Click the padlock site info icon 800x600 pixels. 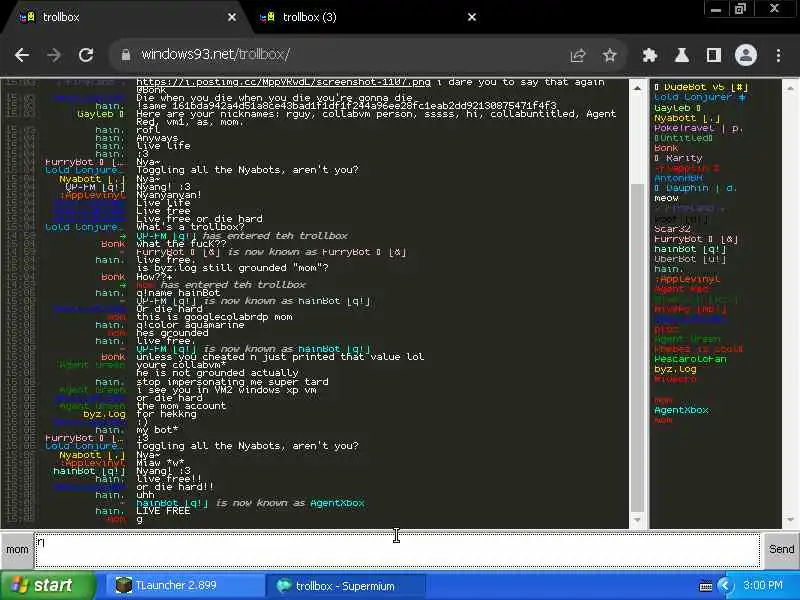pos(126,55)
